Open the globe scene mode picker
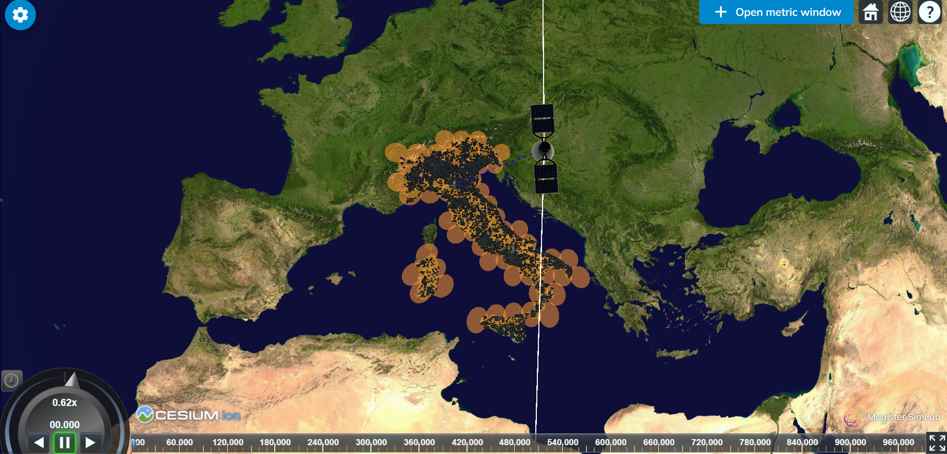This screenshot has height=454, width=947. tap(900, 12)
